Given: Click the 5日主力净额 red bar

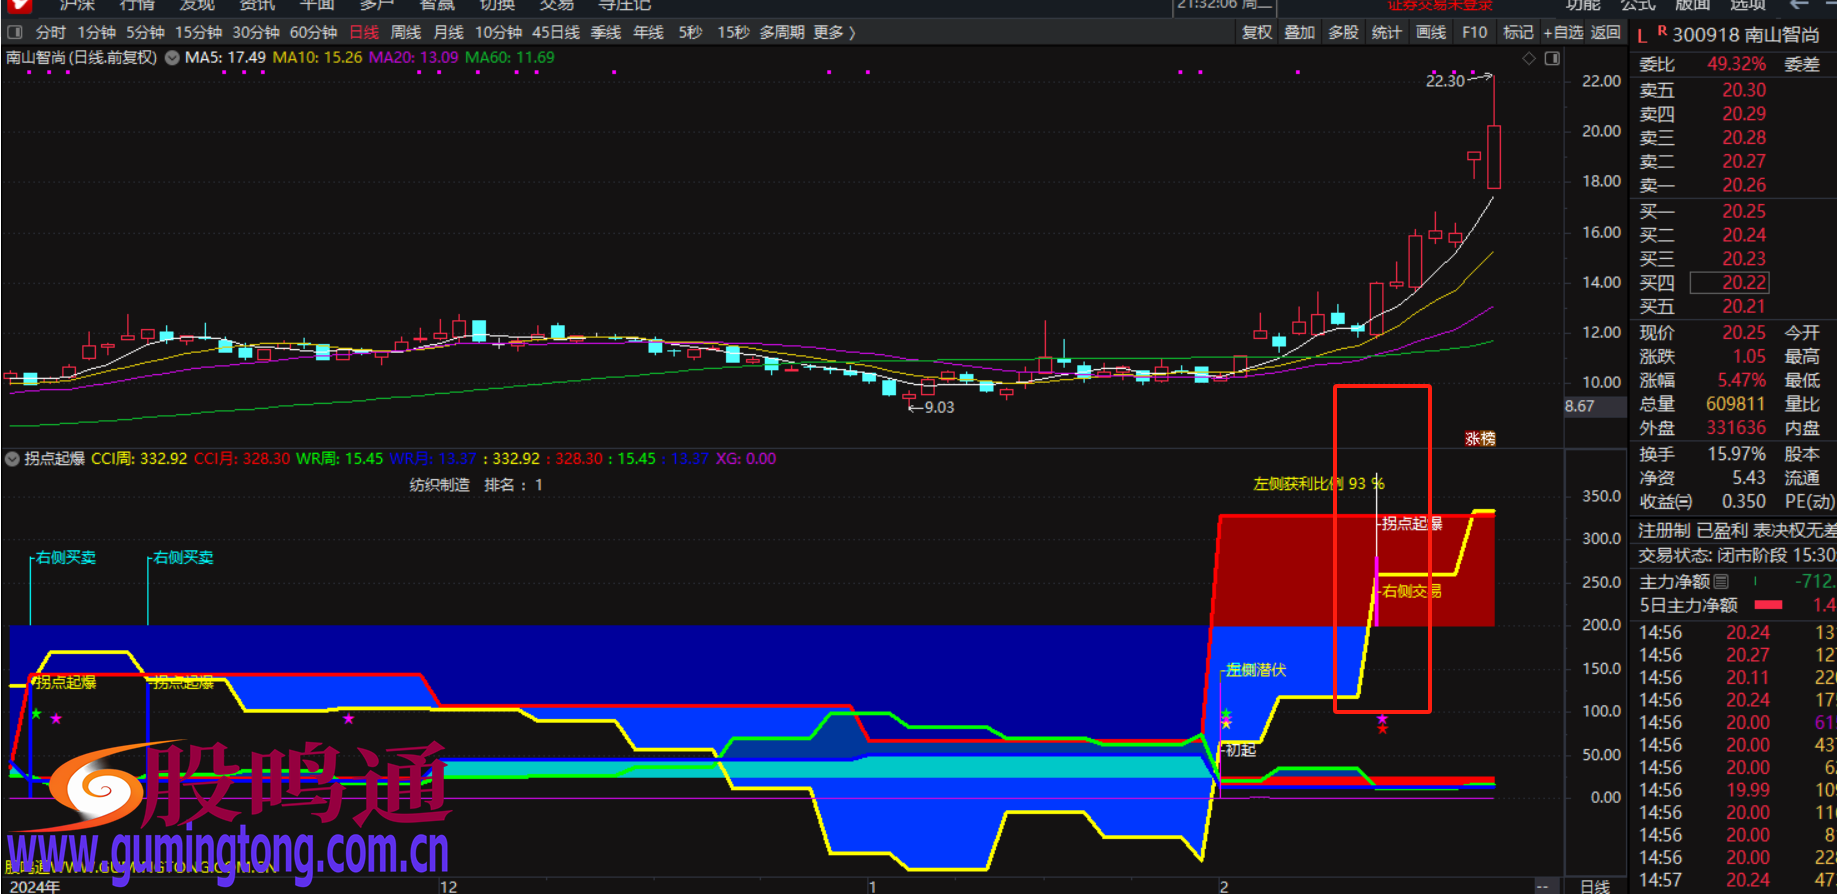Looking at the screenshot, I should [x=1768, y=605].
